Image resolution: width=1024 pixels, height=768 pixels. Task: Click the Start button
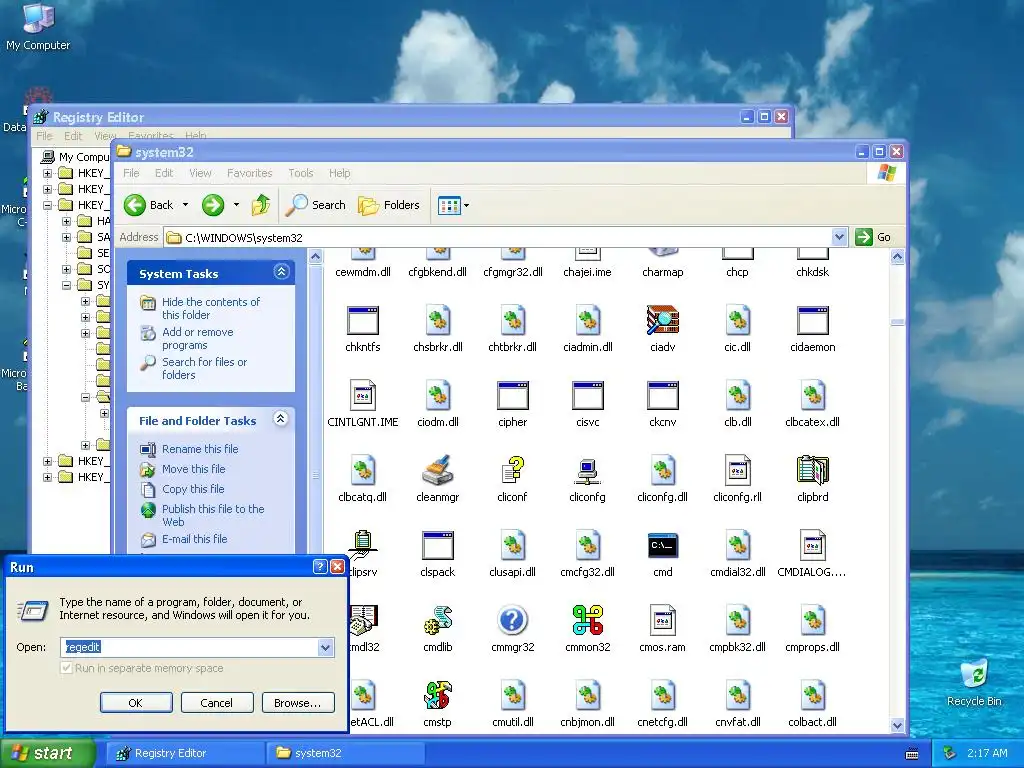click(47, 753)
